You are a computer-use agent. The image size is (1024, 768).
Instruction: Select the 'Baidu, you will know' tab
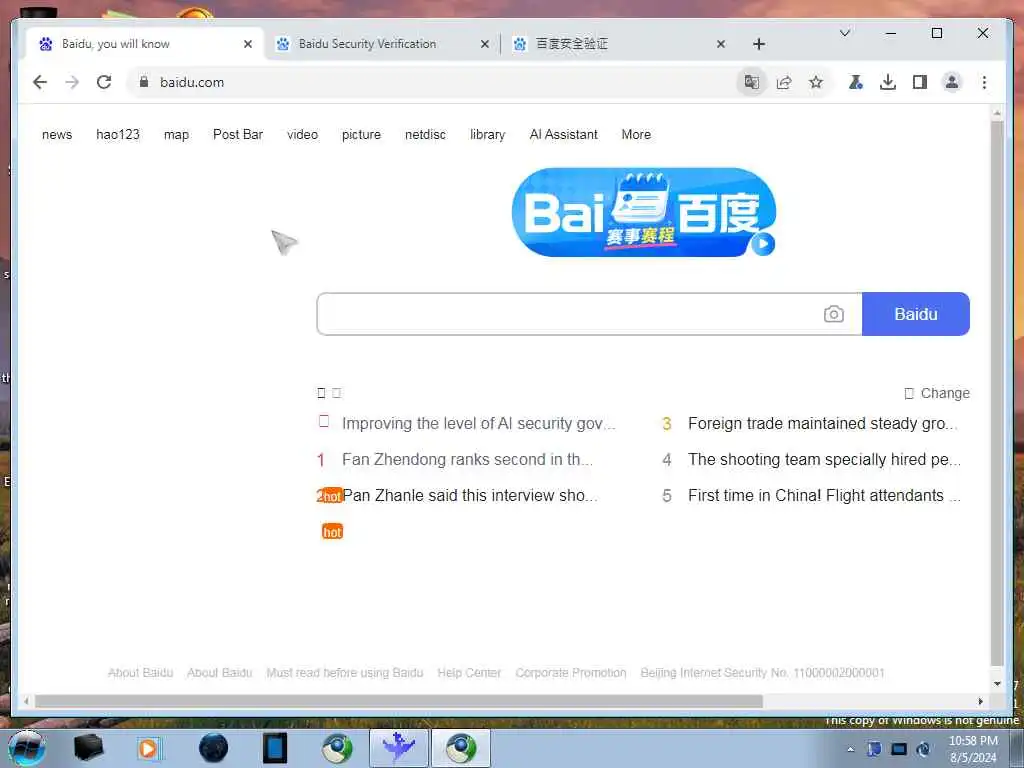[x=144, y=44]
